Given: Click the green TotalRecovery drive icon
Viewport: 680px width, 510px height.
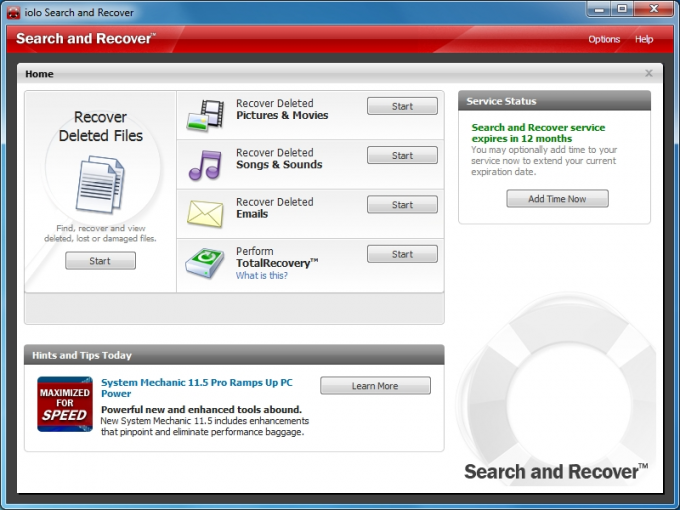Looking at the screenshot, I should [x=205, y=263].
